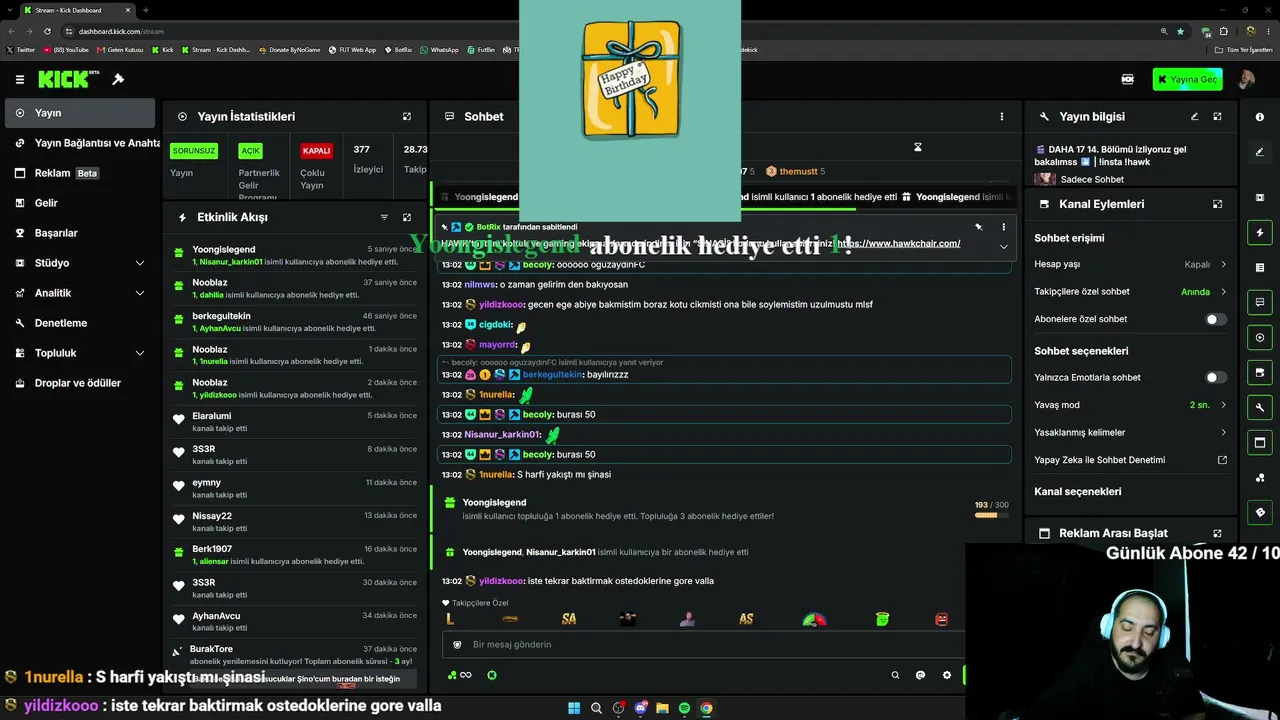Click the green smiley emote
This screenshot has height=720, width=1280.
tap(882, 619)
